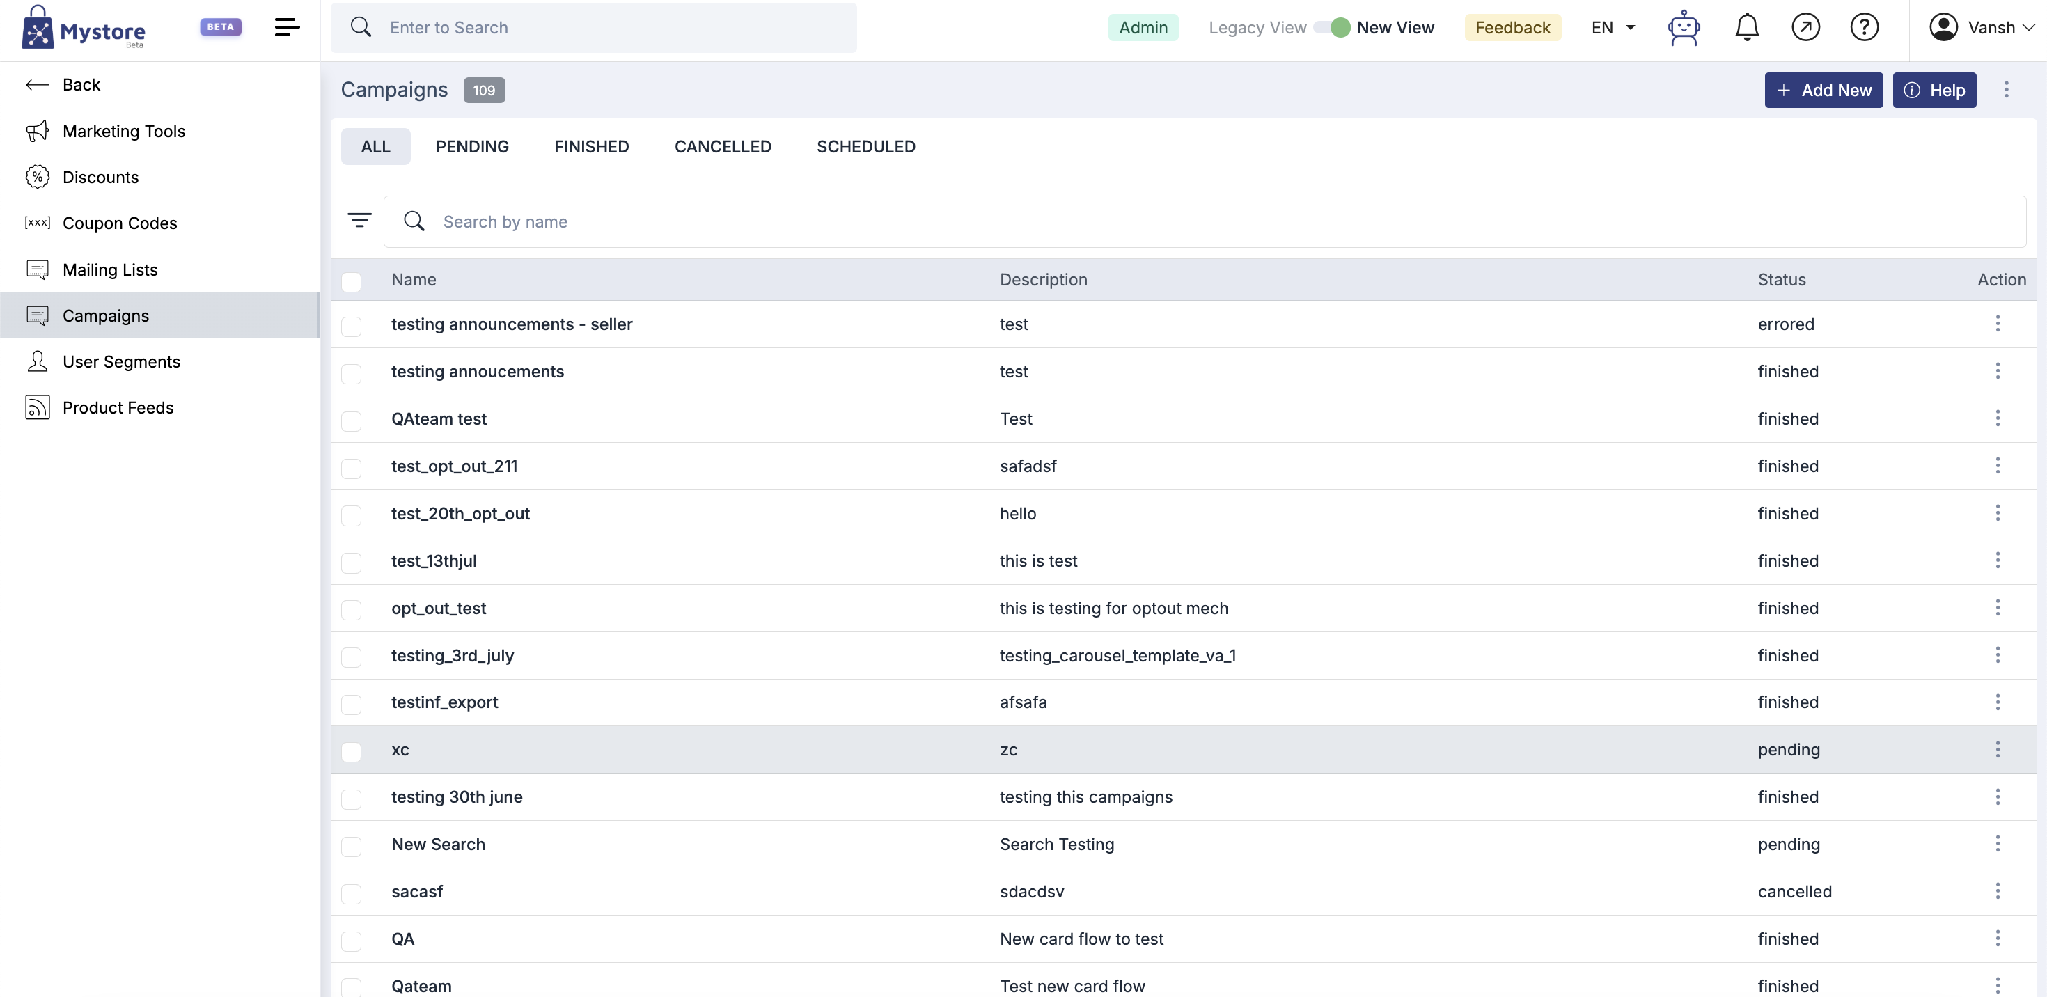
Task: Click the BETA badge
Action: pyautogui.click(x=221, y=27)
